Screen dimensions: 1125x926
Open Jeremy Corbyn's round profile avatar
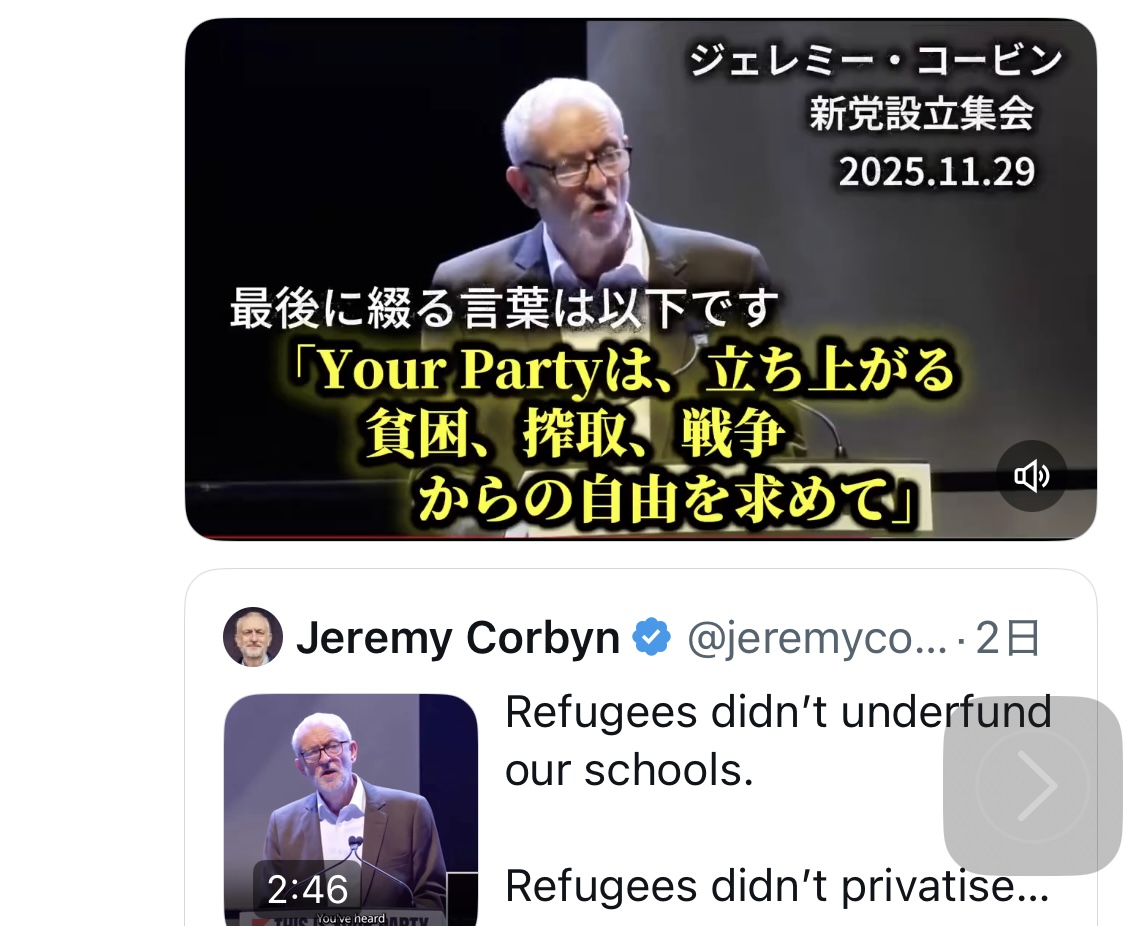point(252,637)
